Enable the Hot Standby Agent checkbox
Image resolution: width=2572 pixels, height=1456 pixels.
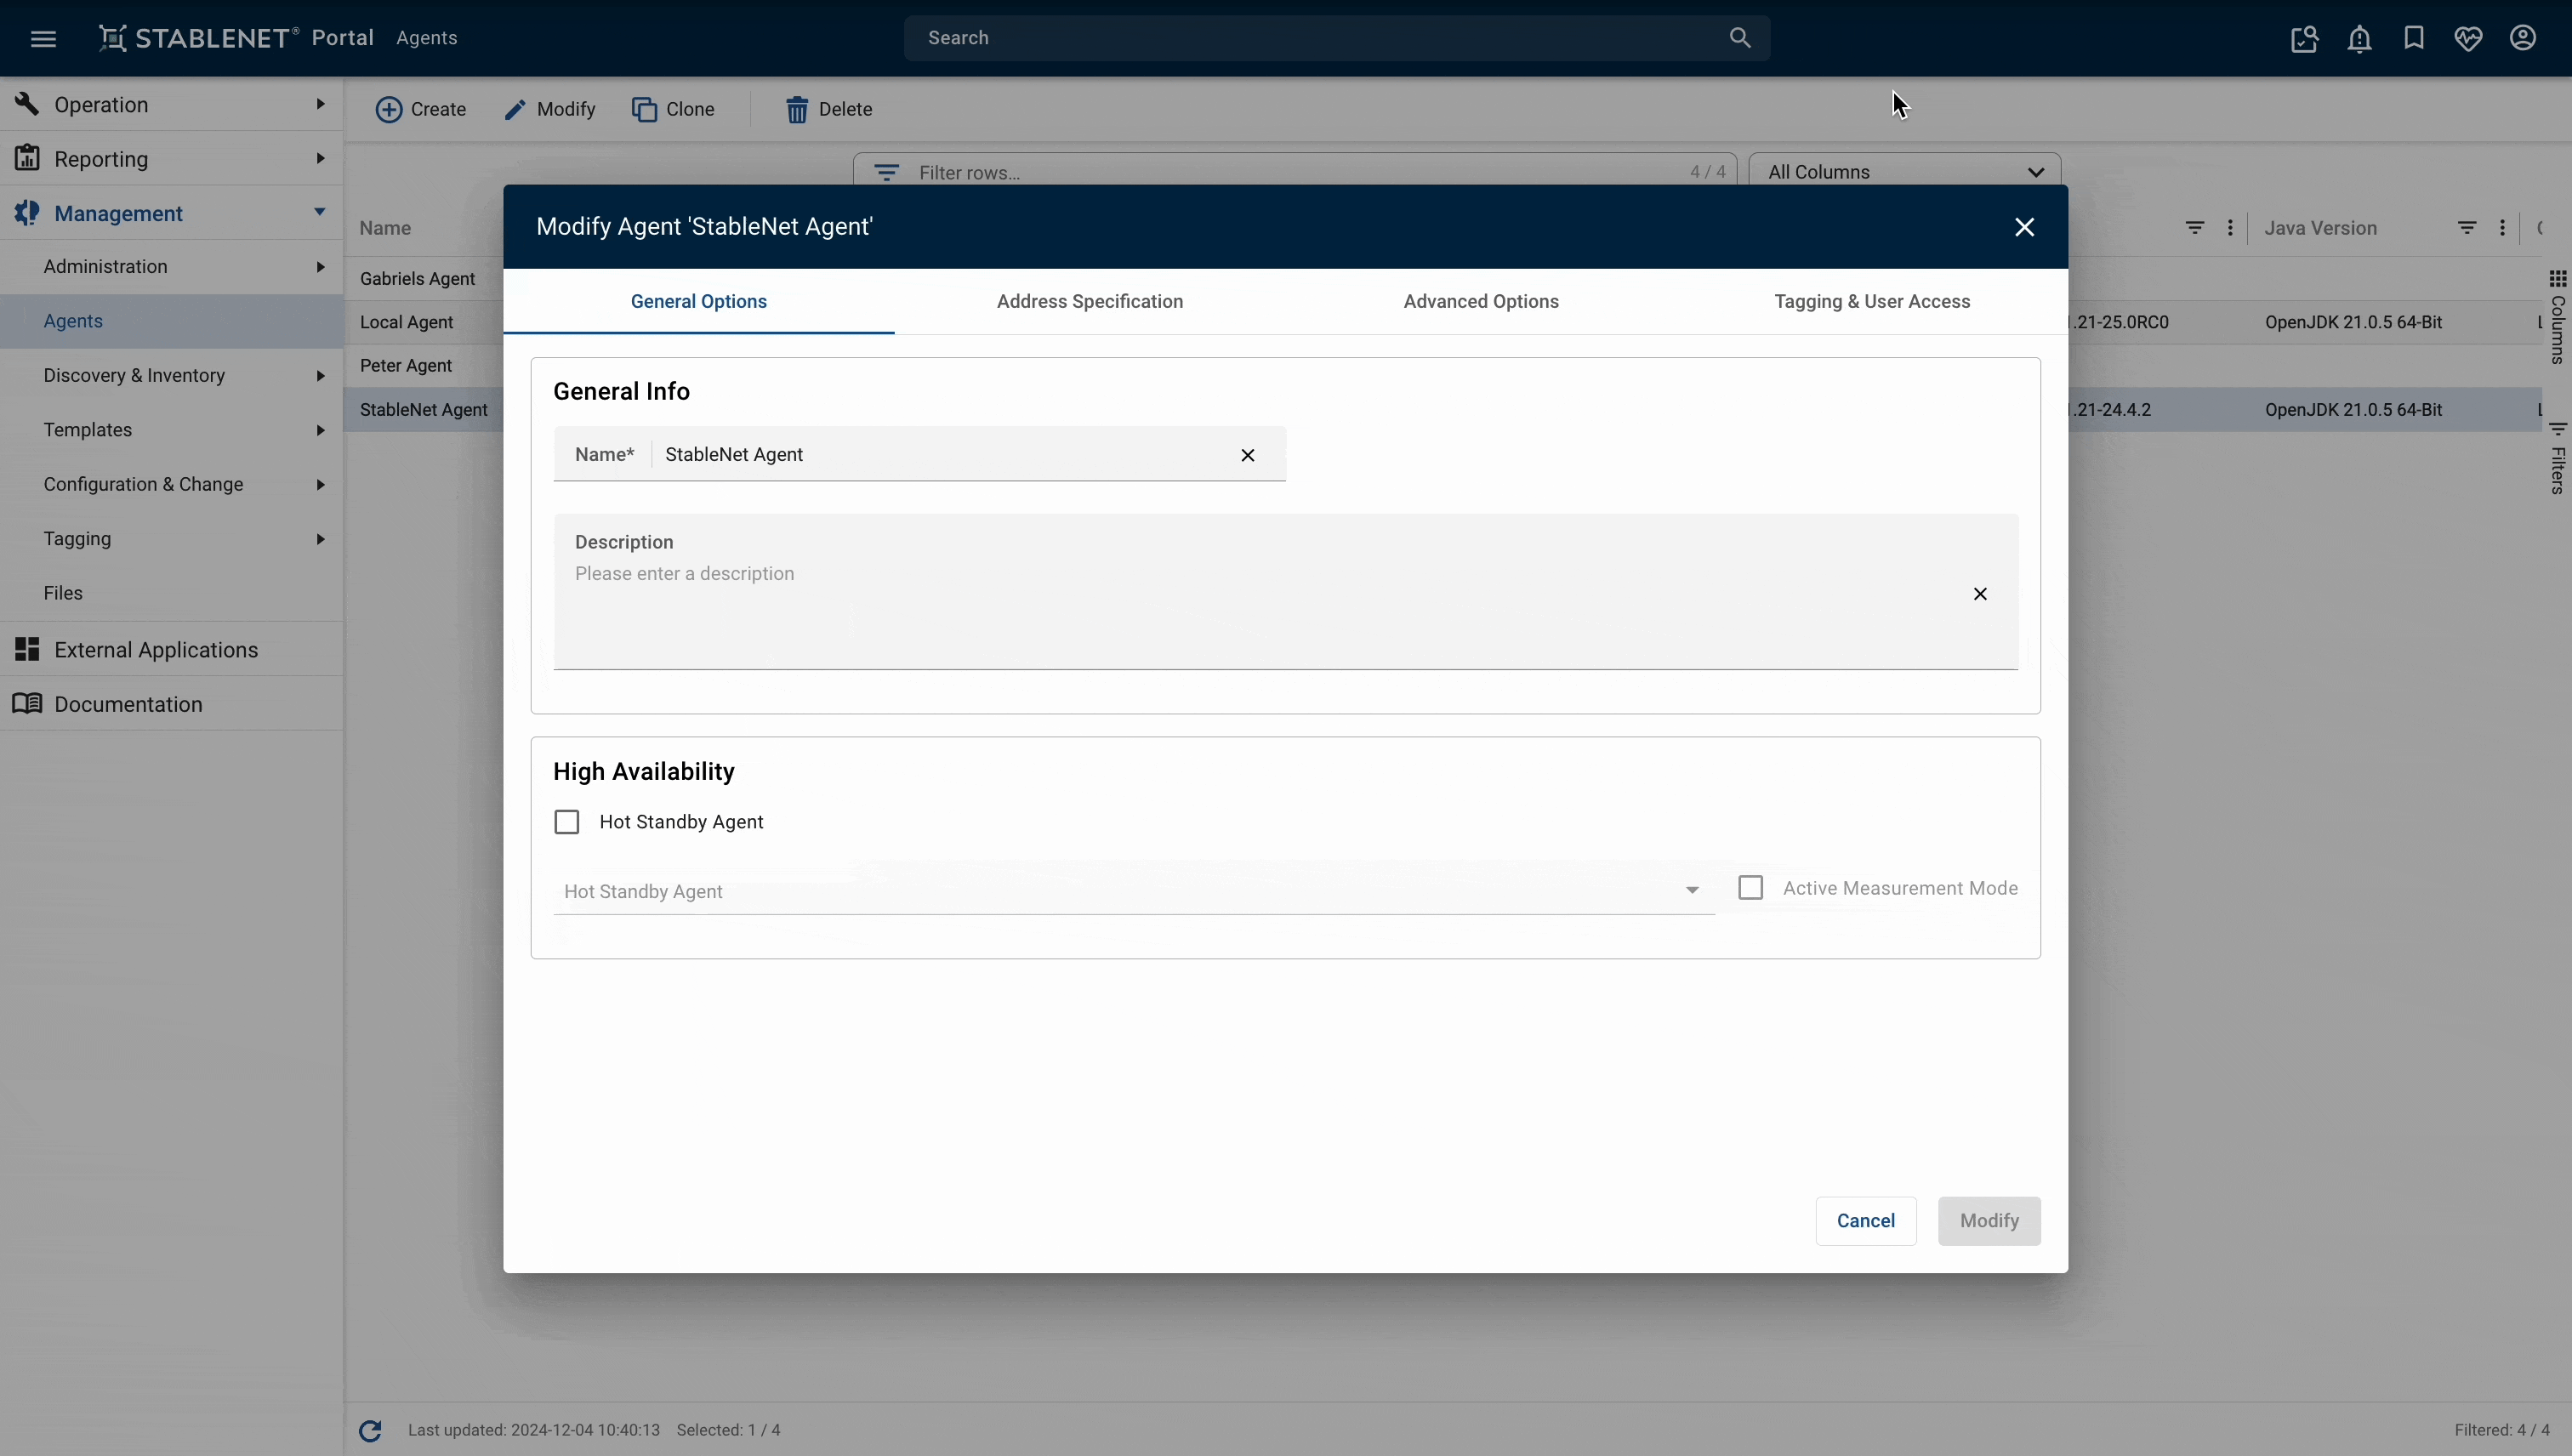pos(567,822)
